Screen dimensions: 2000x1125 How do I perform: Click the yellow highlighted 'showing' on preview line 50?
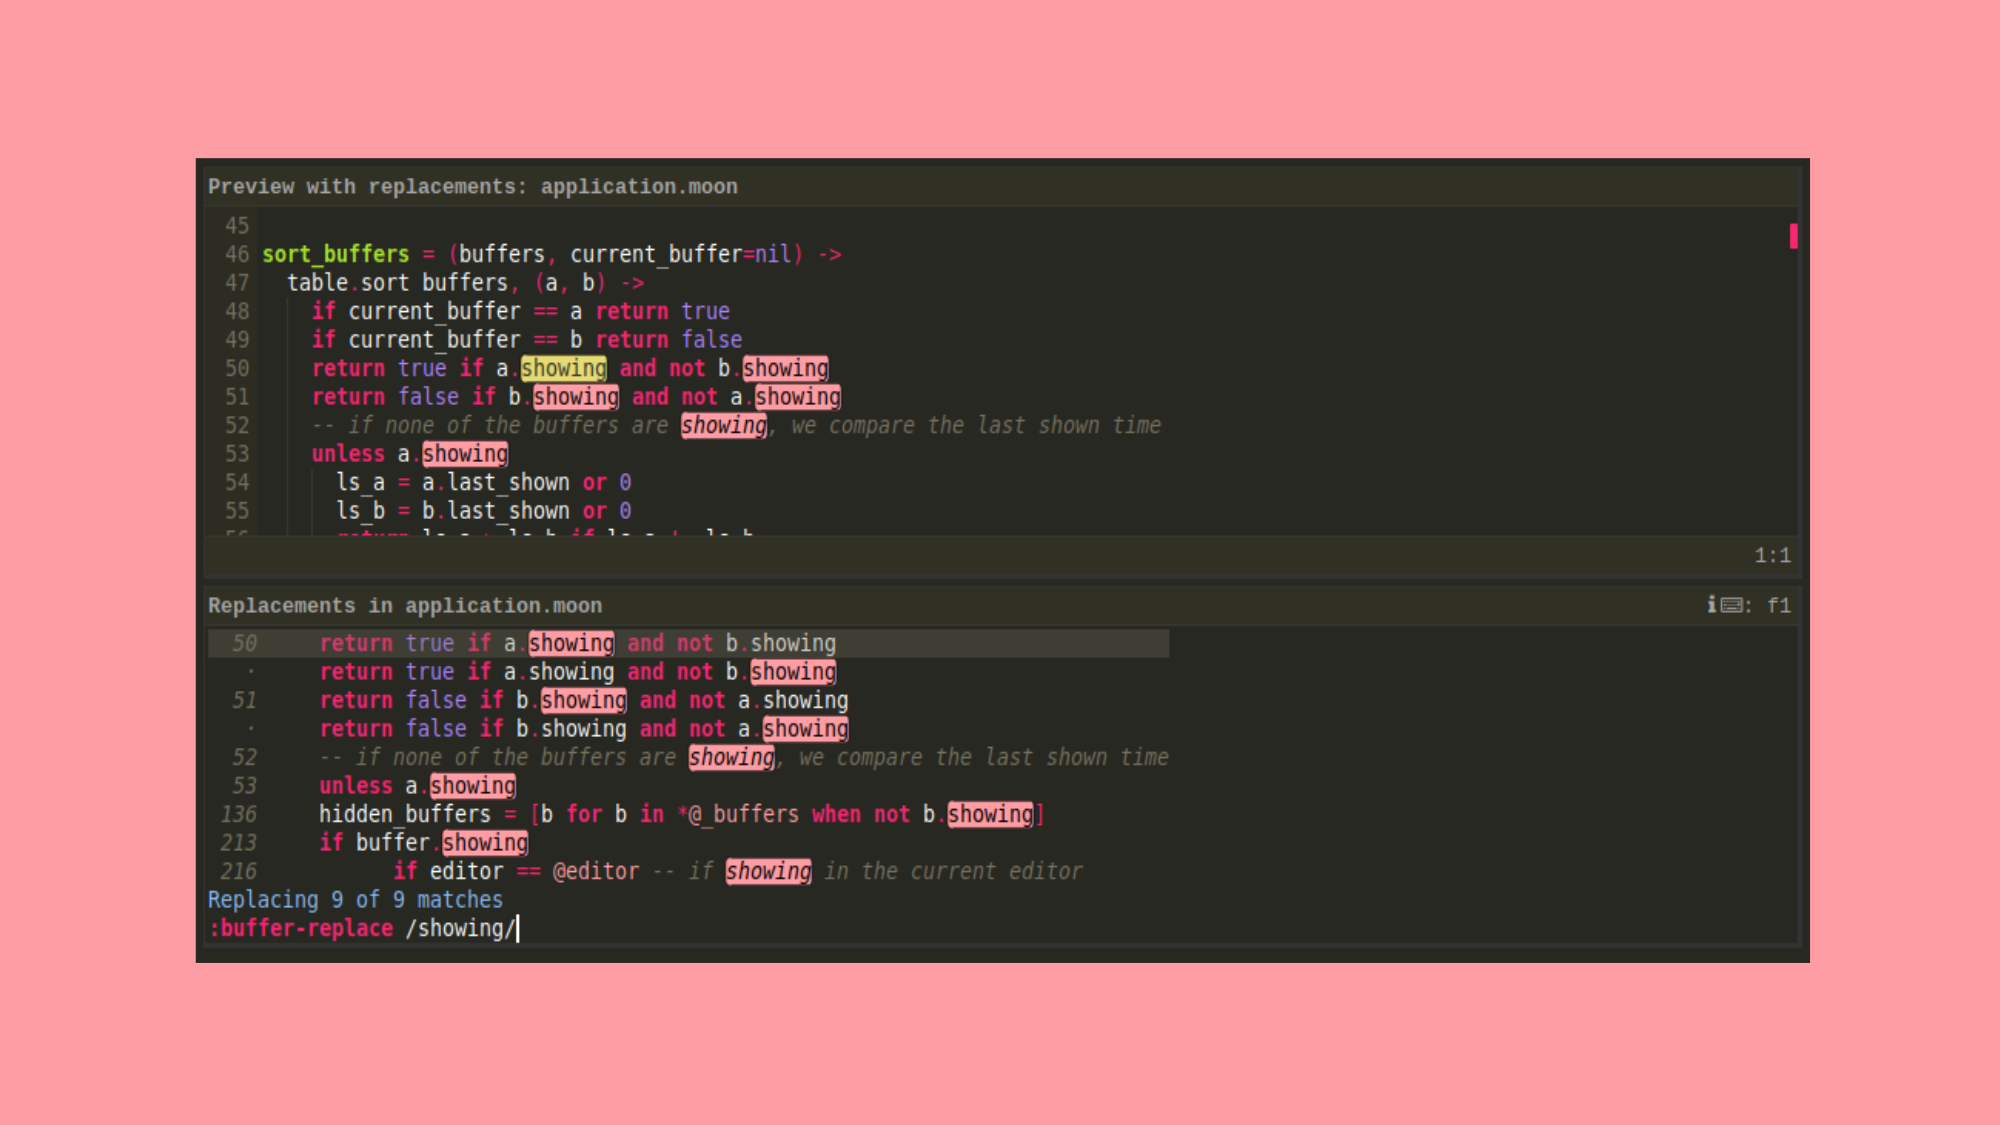[563, 368]
